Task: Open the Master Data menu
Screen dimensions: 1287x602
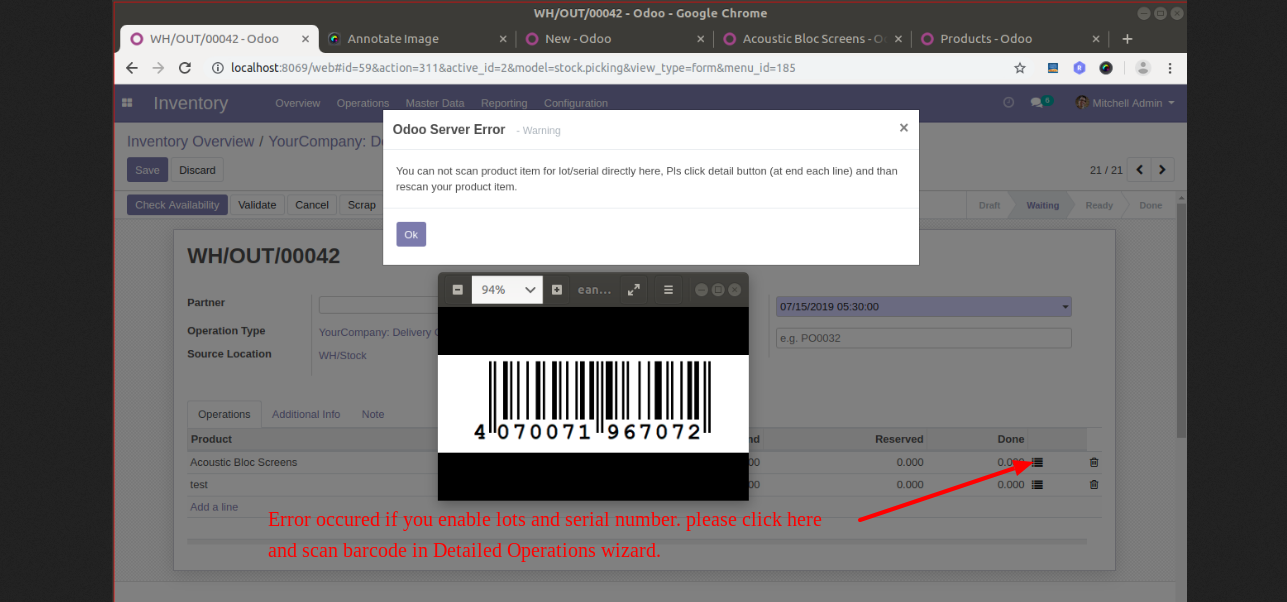Action: pyautogui.click(x=435, y=103)
